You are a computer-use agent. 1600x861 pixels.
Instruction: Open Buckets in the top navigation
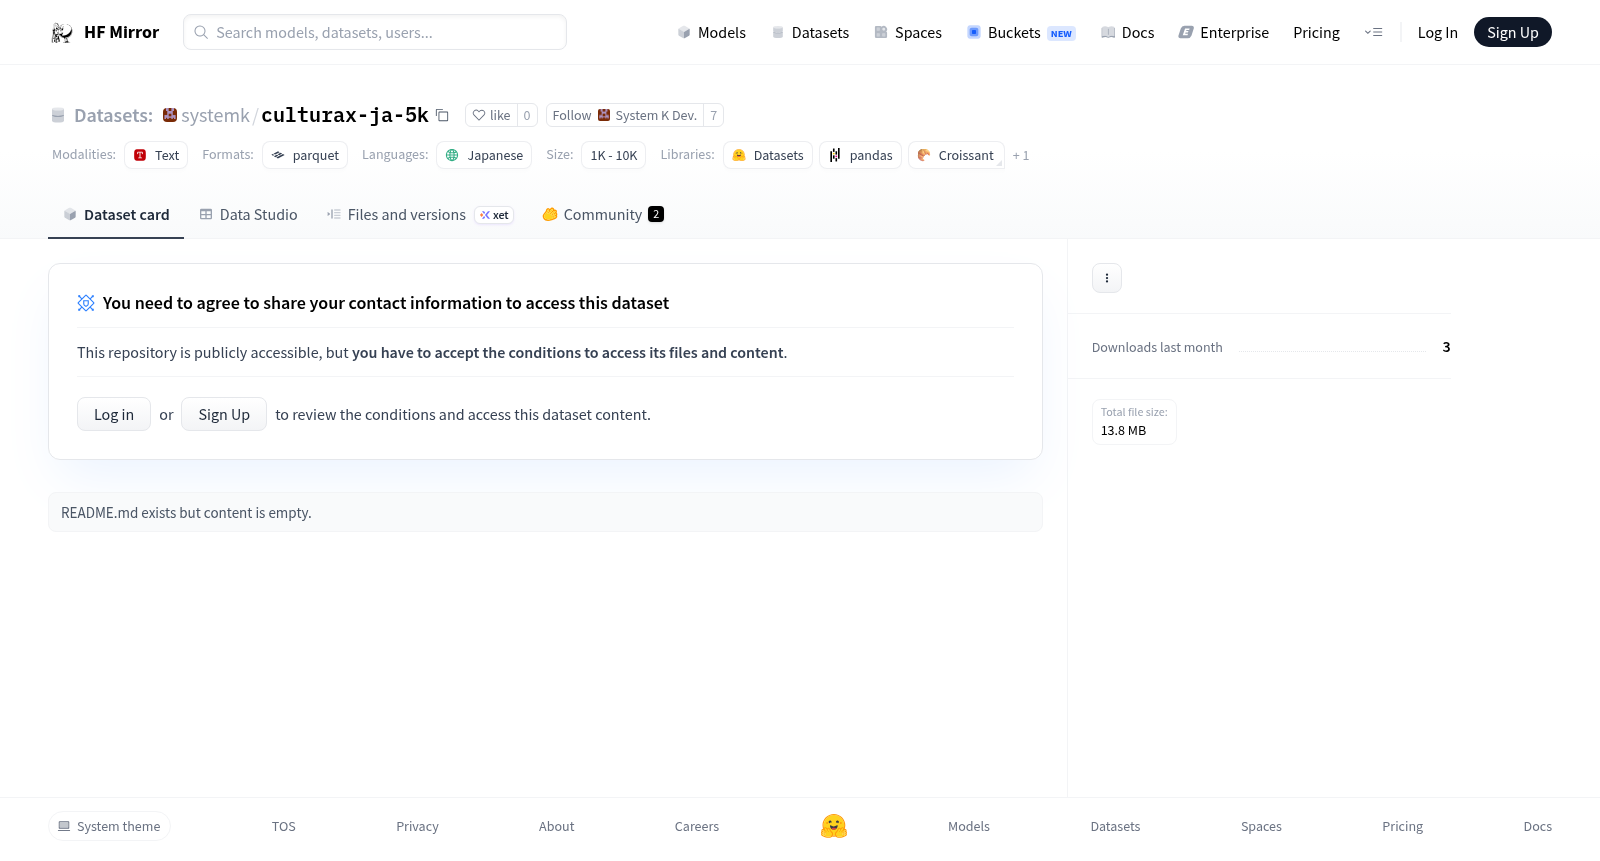(1020, 32)
